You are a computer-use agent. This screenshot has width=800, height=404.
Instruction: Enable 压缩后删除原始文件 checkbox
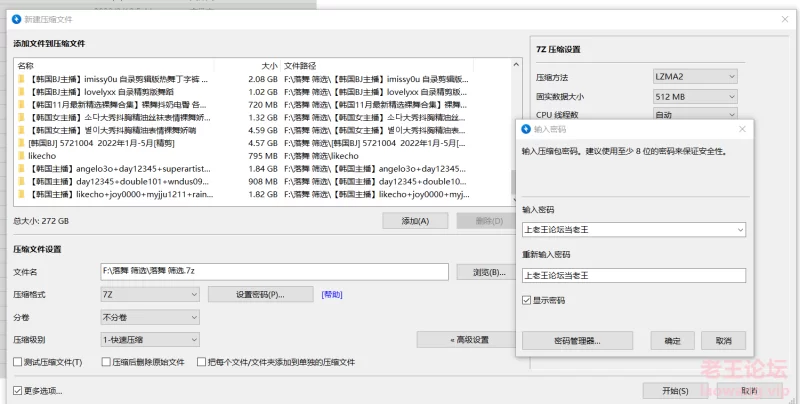(106, 362)
